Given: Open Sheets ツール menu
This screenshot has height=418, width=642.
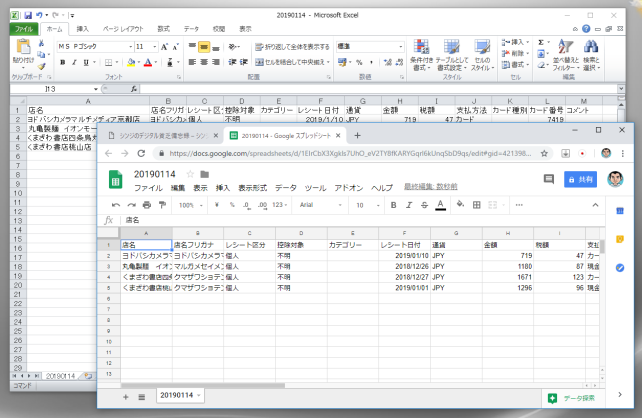Looking at the screenshot, I should coord(315,188).
